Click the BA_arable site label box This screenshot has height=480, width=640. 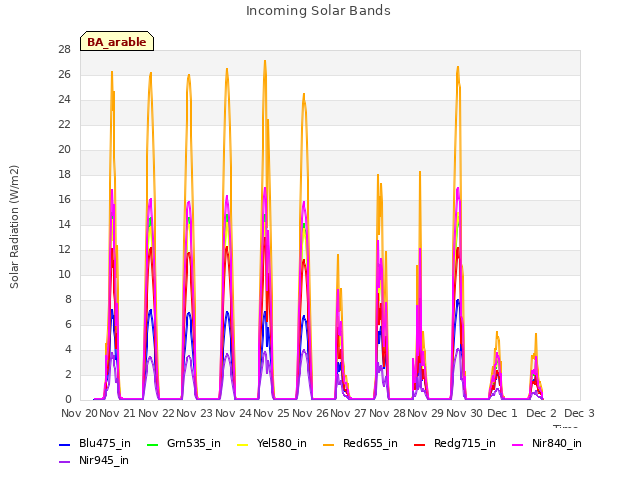point(117,41)
